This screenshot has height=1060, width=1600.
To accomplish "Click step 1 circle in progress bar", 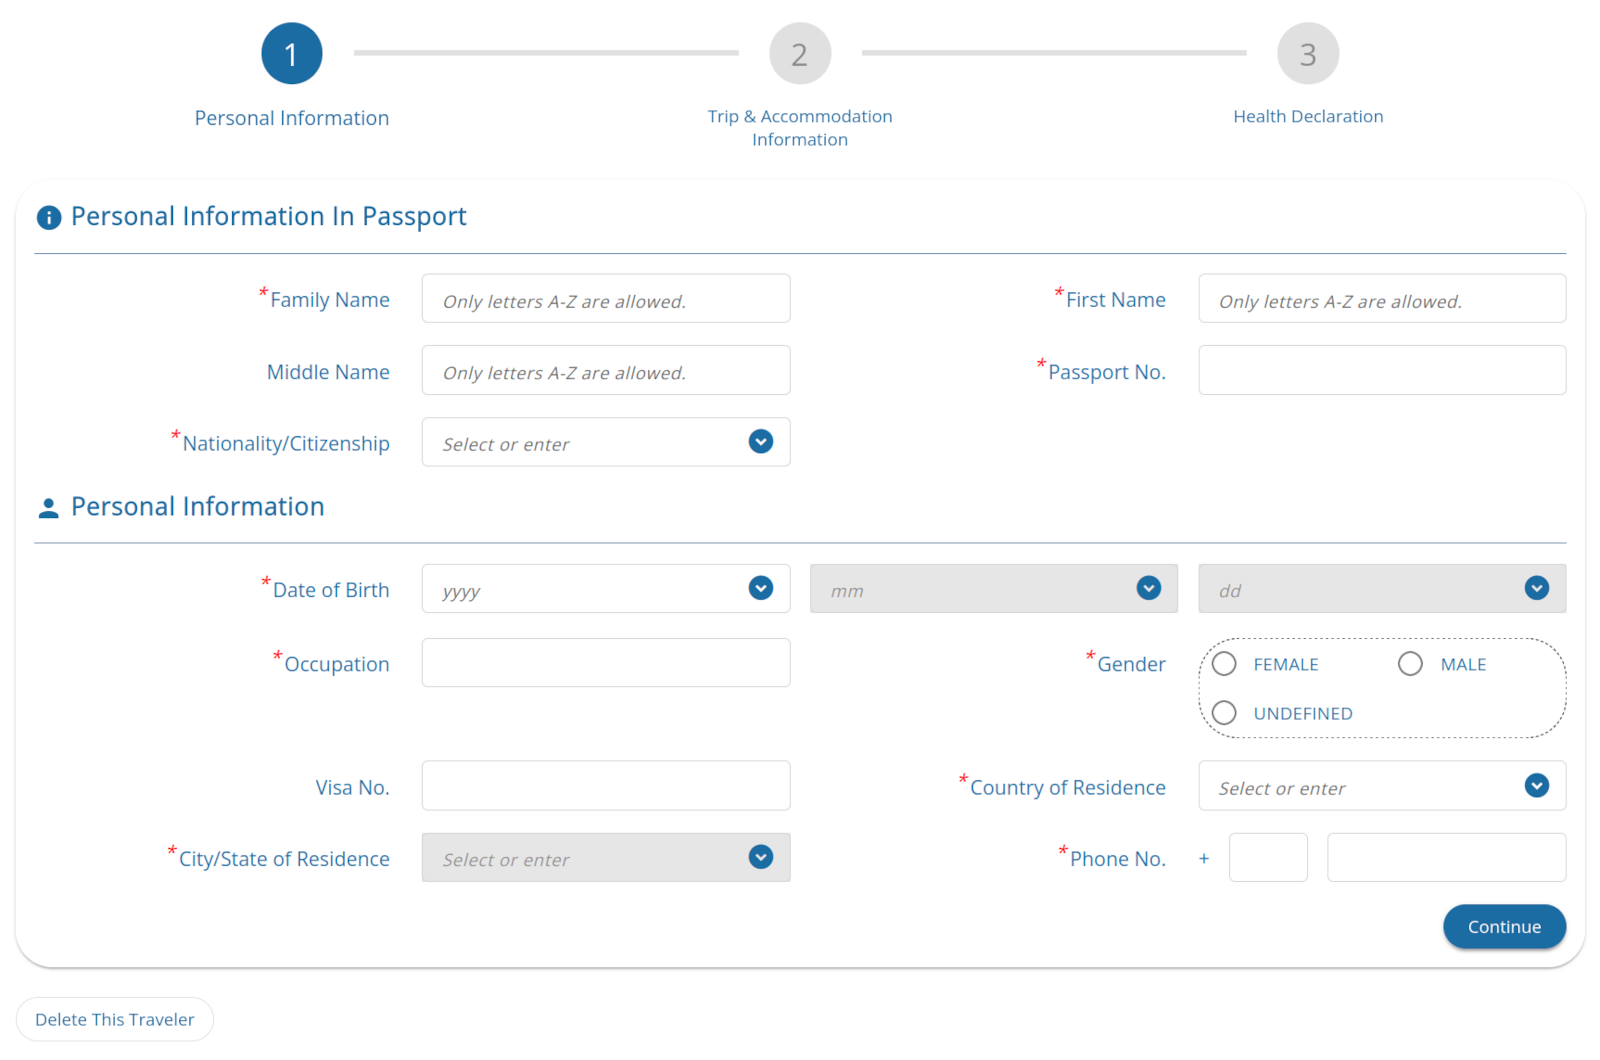I will tap(291, 54).
